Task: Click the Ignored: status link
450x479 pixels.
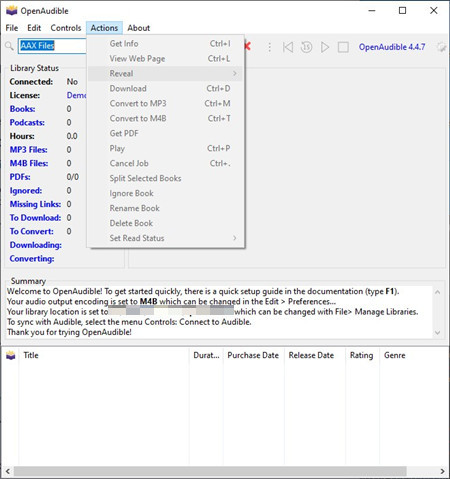Action: pos(26,191)
